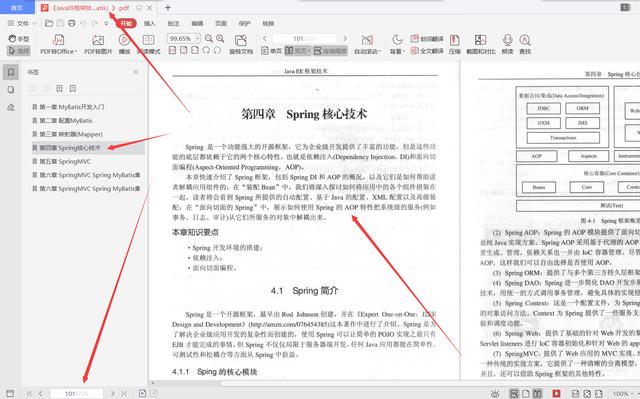Zoom out with minus magnifier
This screenshot has width=640, height=399.
pyautogui.click(x=209, y=38)
